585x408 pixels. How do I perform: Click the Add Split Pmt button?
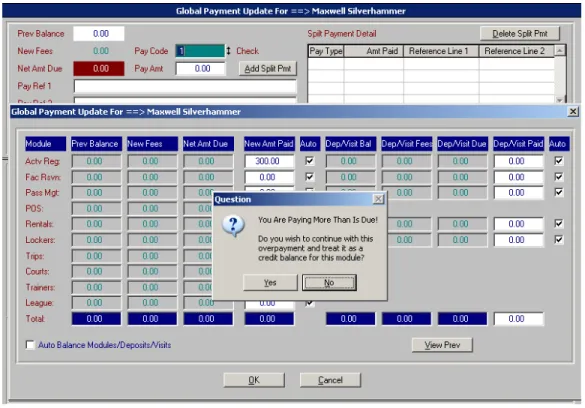point(268,69)
